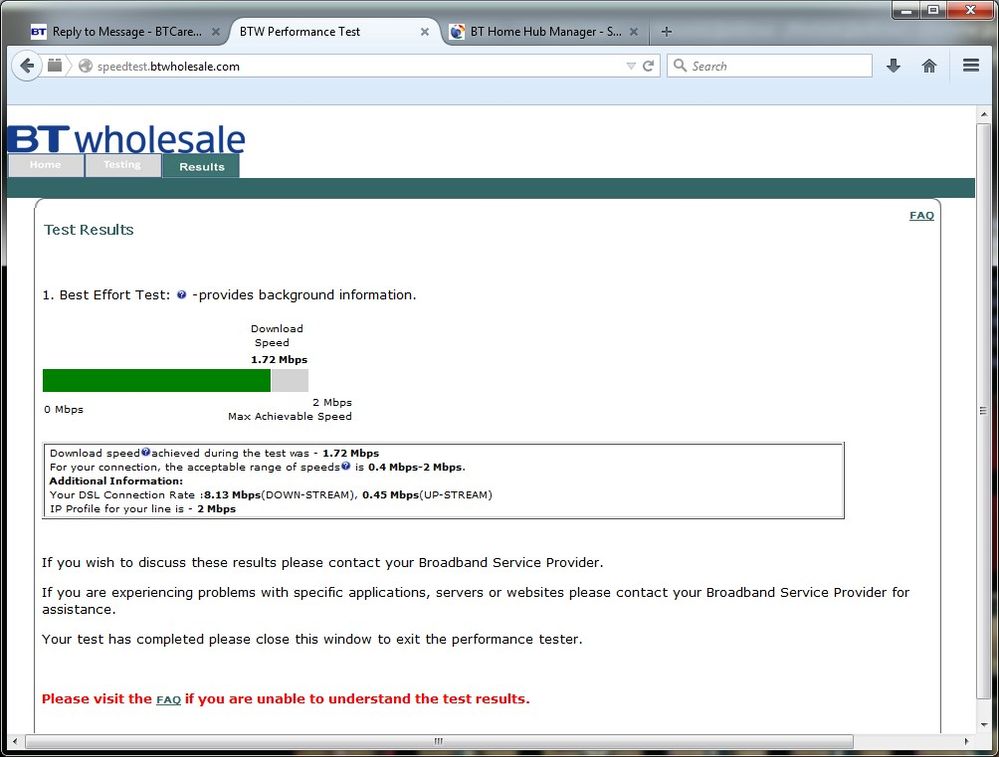Switch to Reply to Message - BTCare tab

127,31
